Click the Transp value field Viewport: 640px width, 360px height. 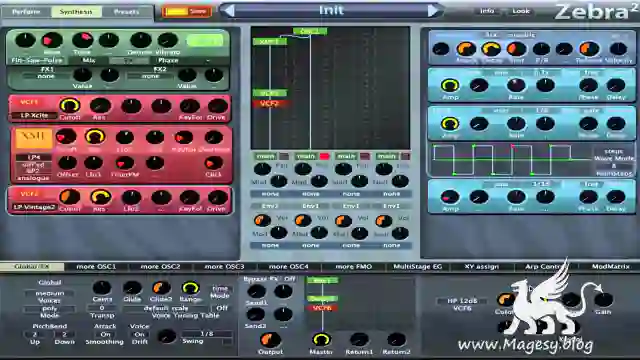(x=102, y=308)
